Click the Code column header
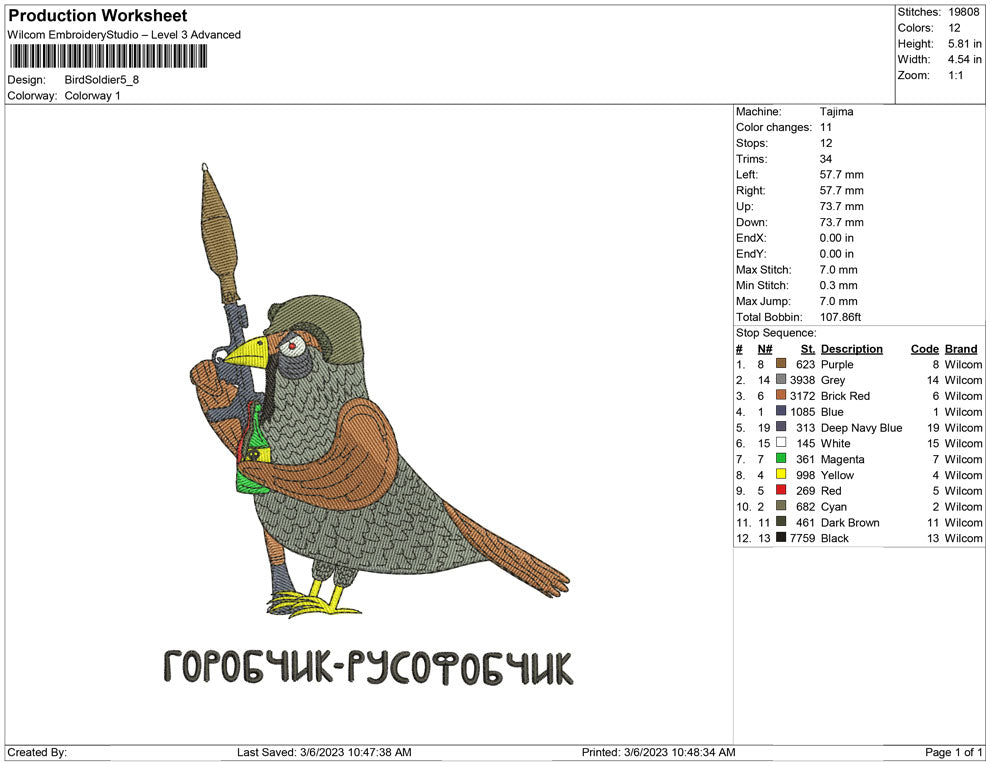The width and height of the screenshot is (990, 762). click(924, 349)
